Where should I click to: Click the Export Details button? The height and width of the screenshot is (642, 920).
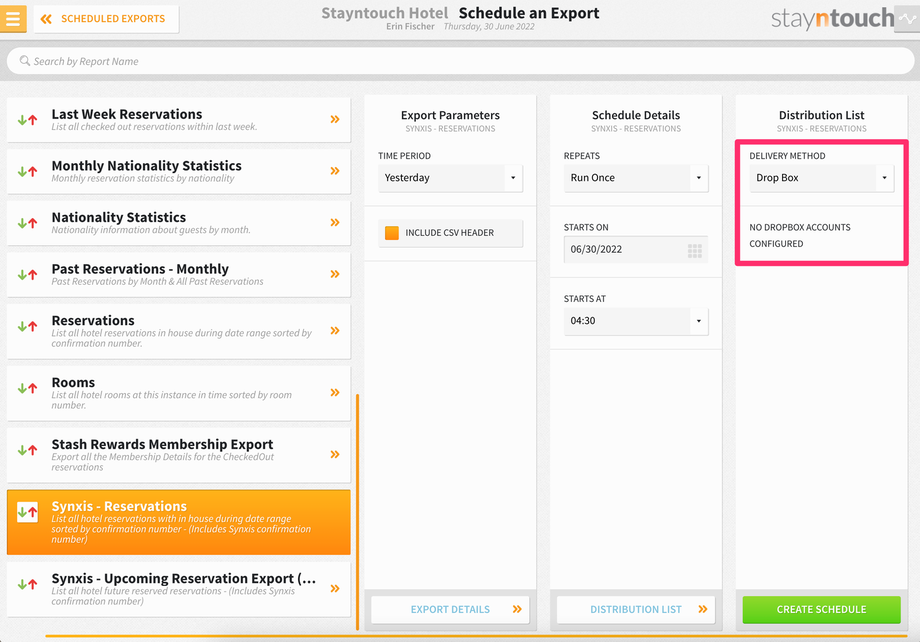pos(451,610)
